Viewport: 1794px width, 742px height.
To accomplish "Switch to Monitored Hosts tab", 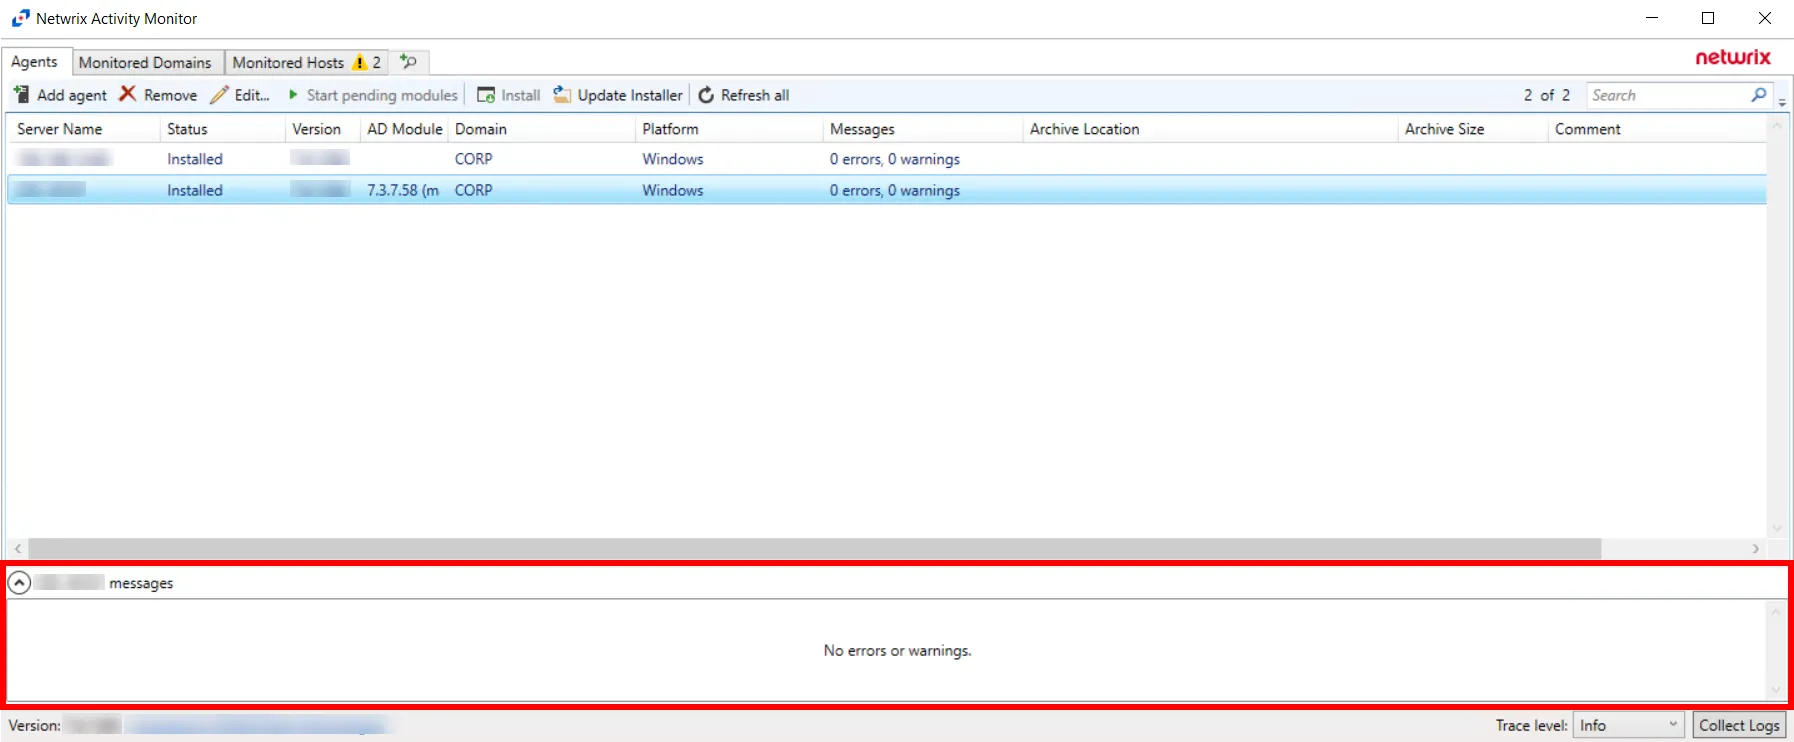I will click(307, 62).
